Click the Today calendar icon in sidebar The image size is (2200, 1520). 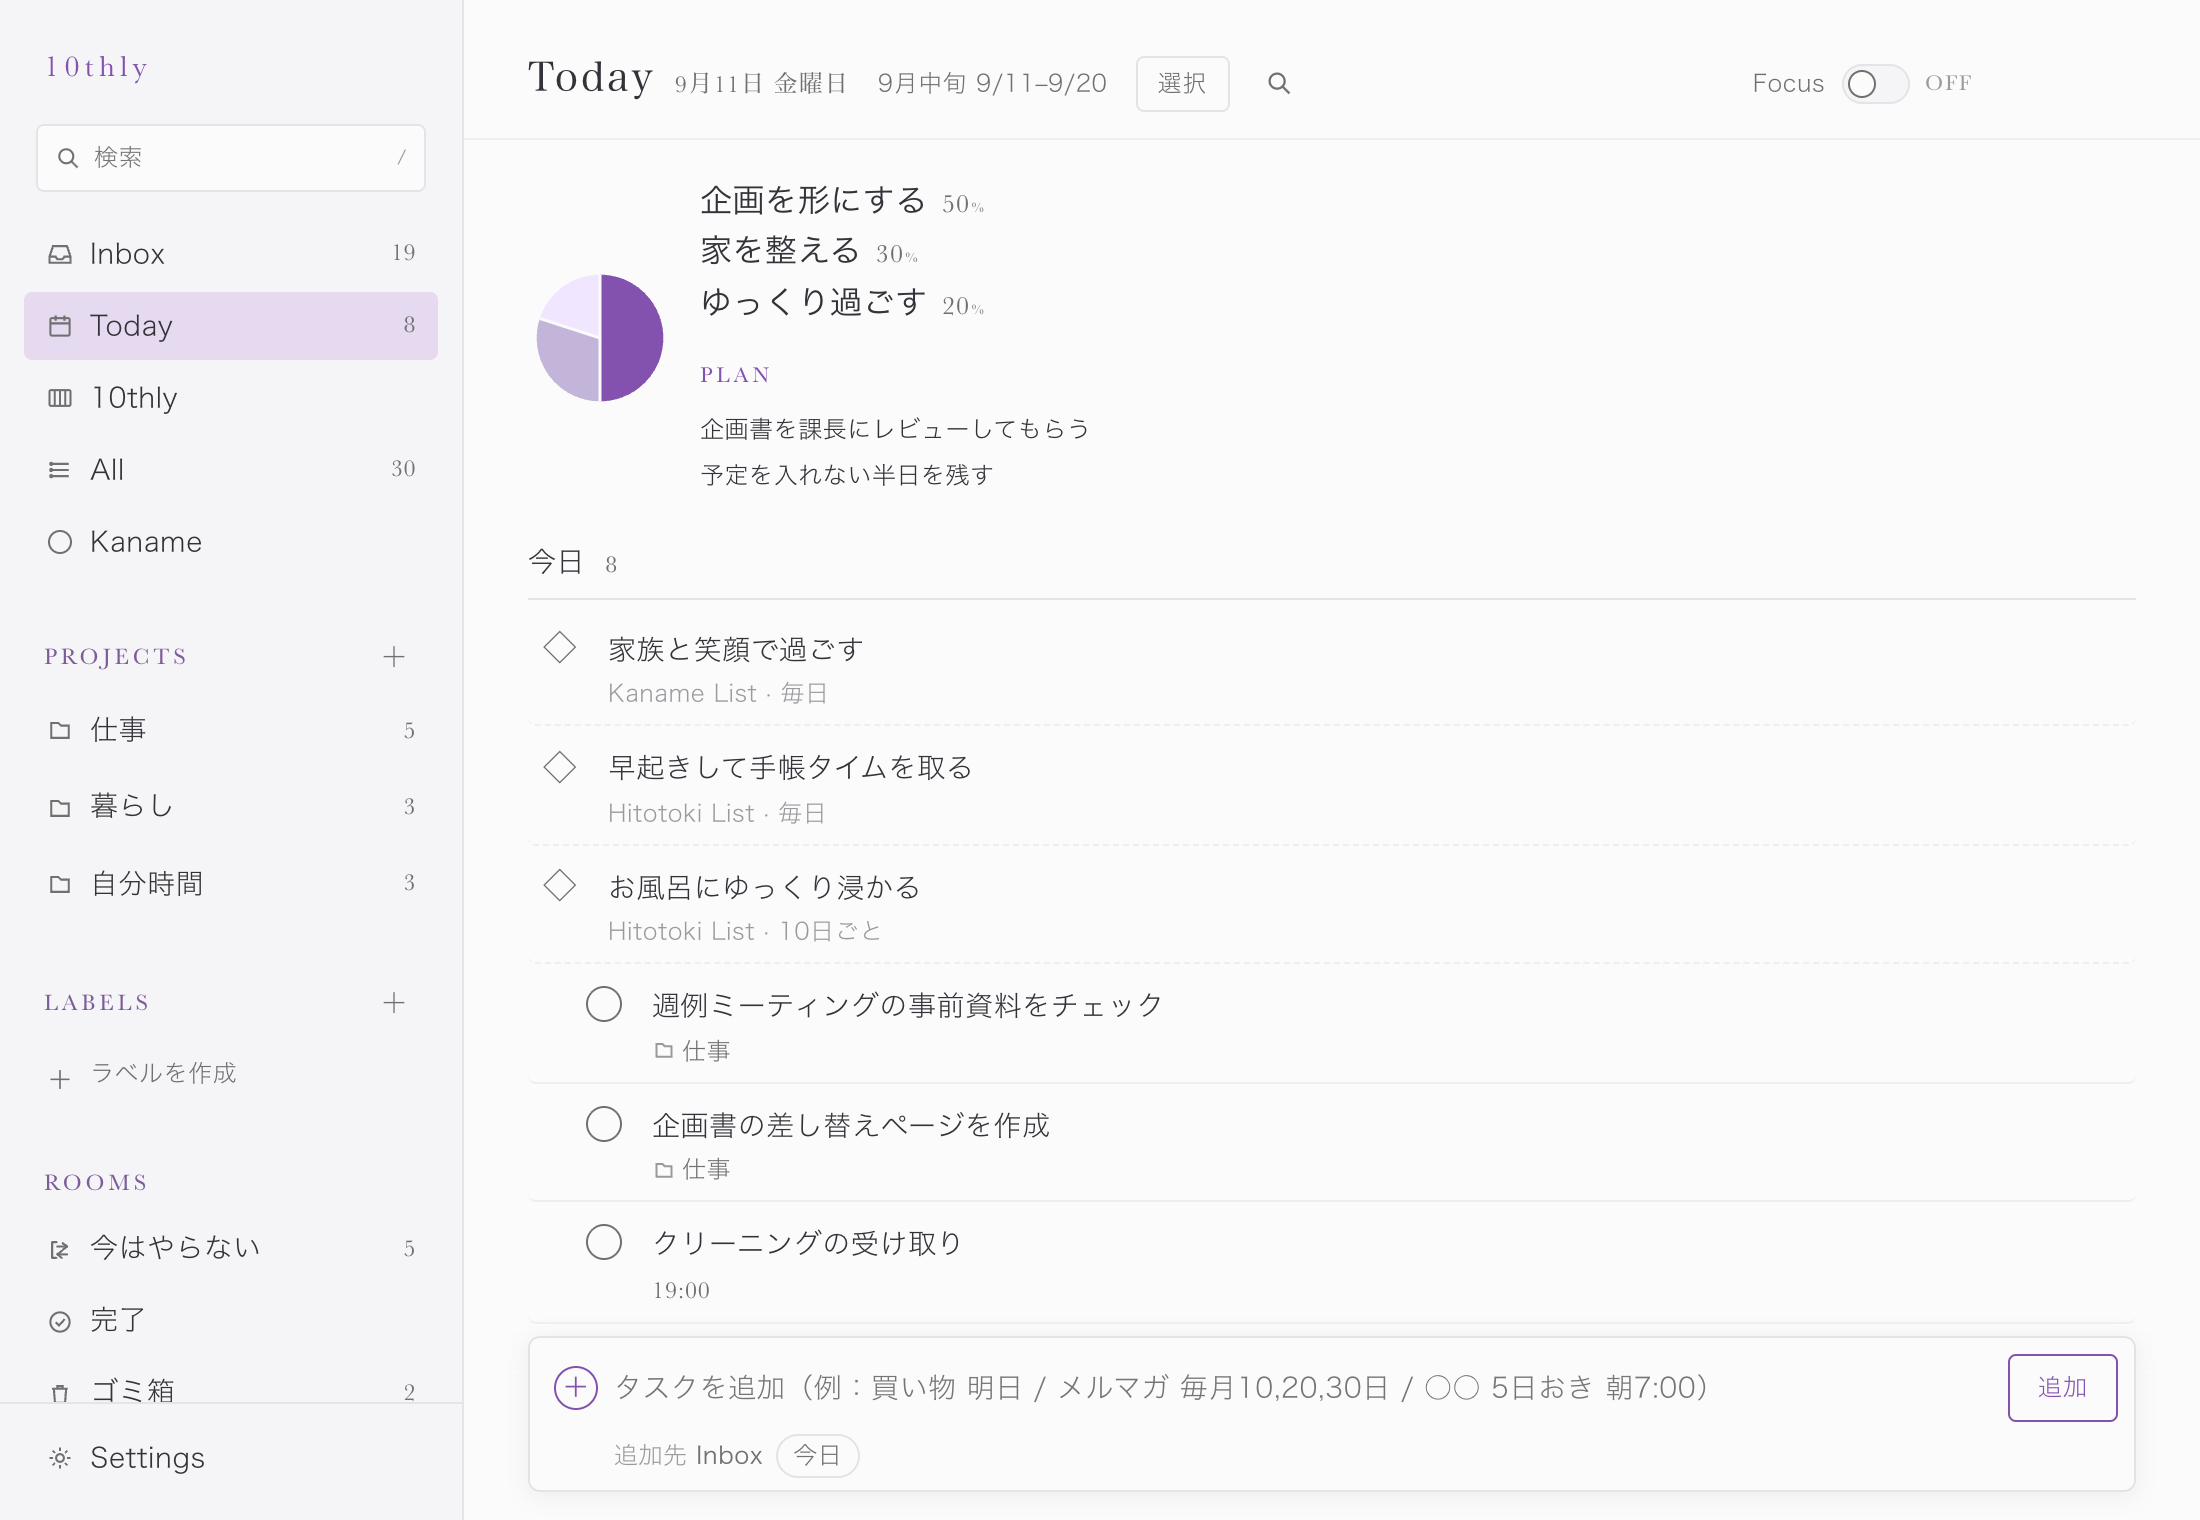60,326
